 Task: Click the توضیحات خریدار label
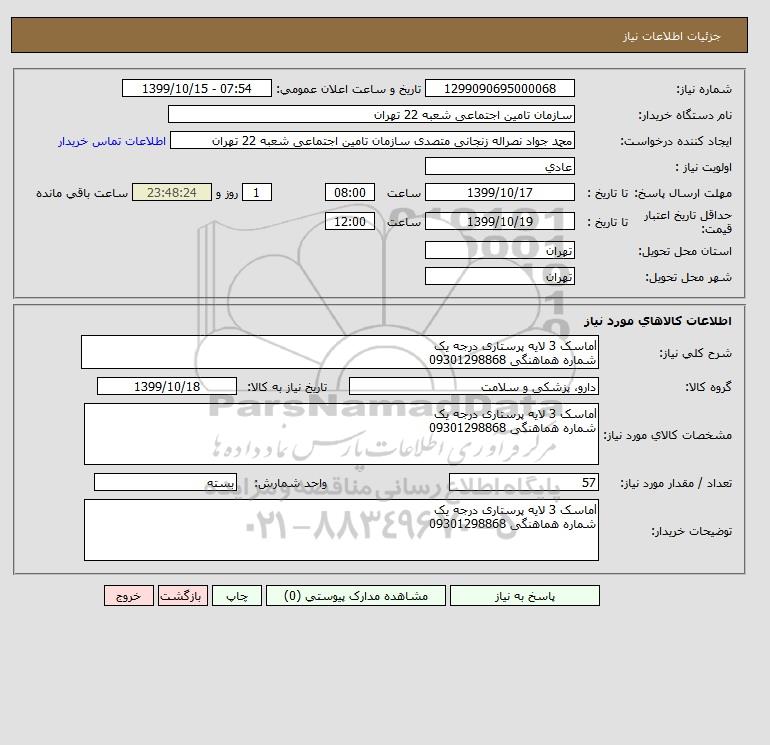pyautogui.click(x=692, y=531)
